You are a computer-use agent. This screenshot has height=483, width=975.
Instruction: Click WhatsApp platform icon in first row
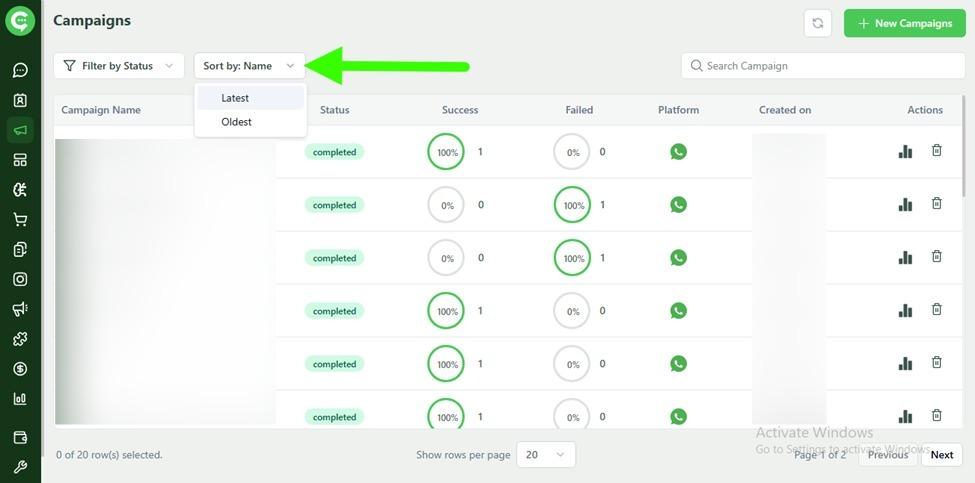pos(678,152)
